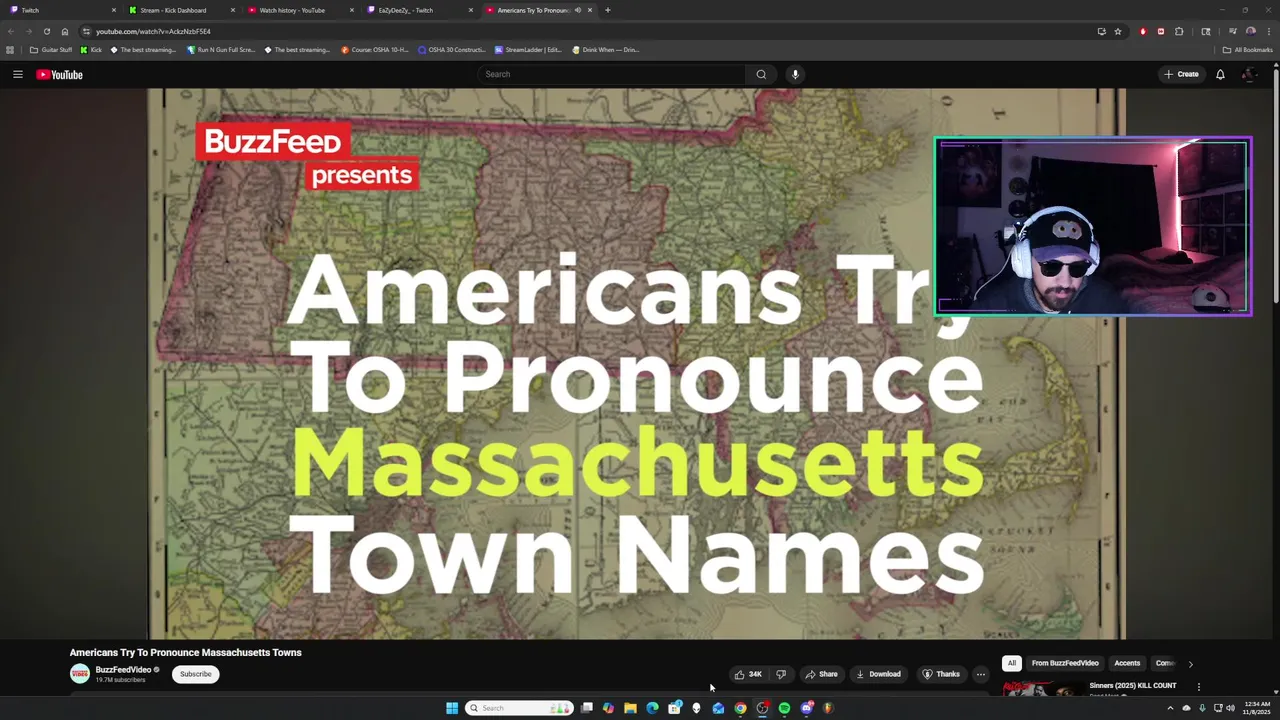Screen dimensions: 1280x720
Task: Click the YouTube search field
Action: pyautogui.click(x=612, y=74)
